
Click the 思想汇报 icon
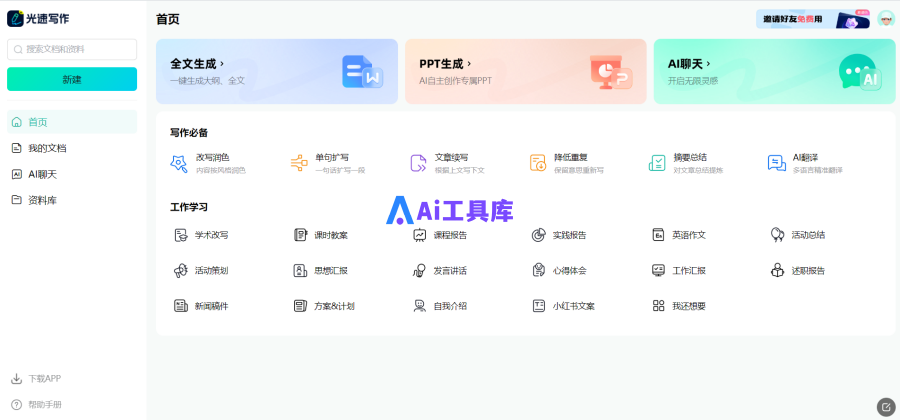click(300, 270)
